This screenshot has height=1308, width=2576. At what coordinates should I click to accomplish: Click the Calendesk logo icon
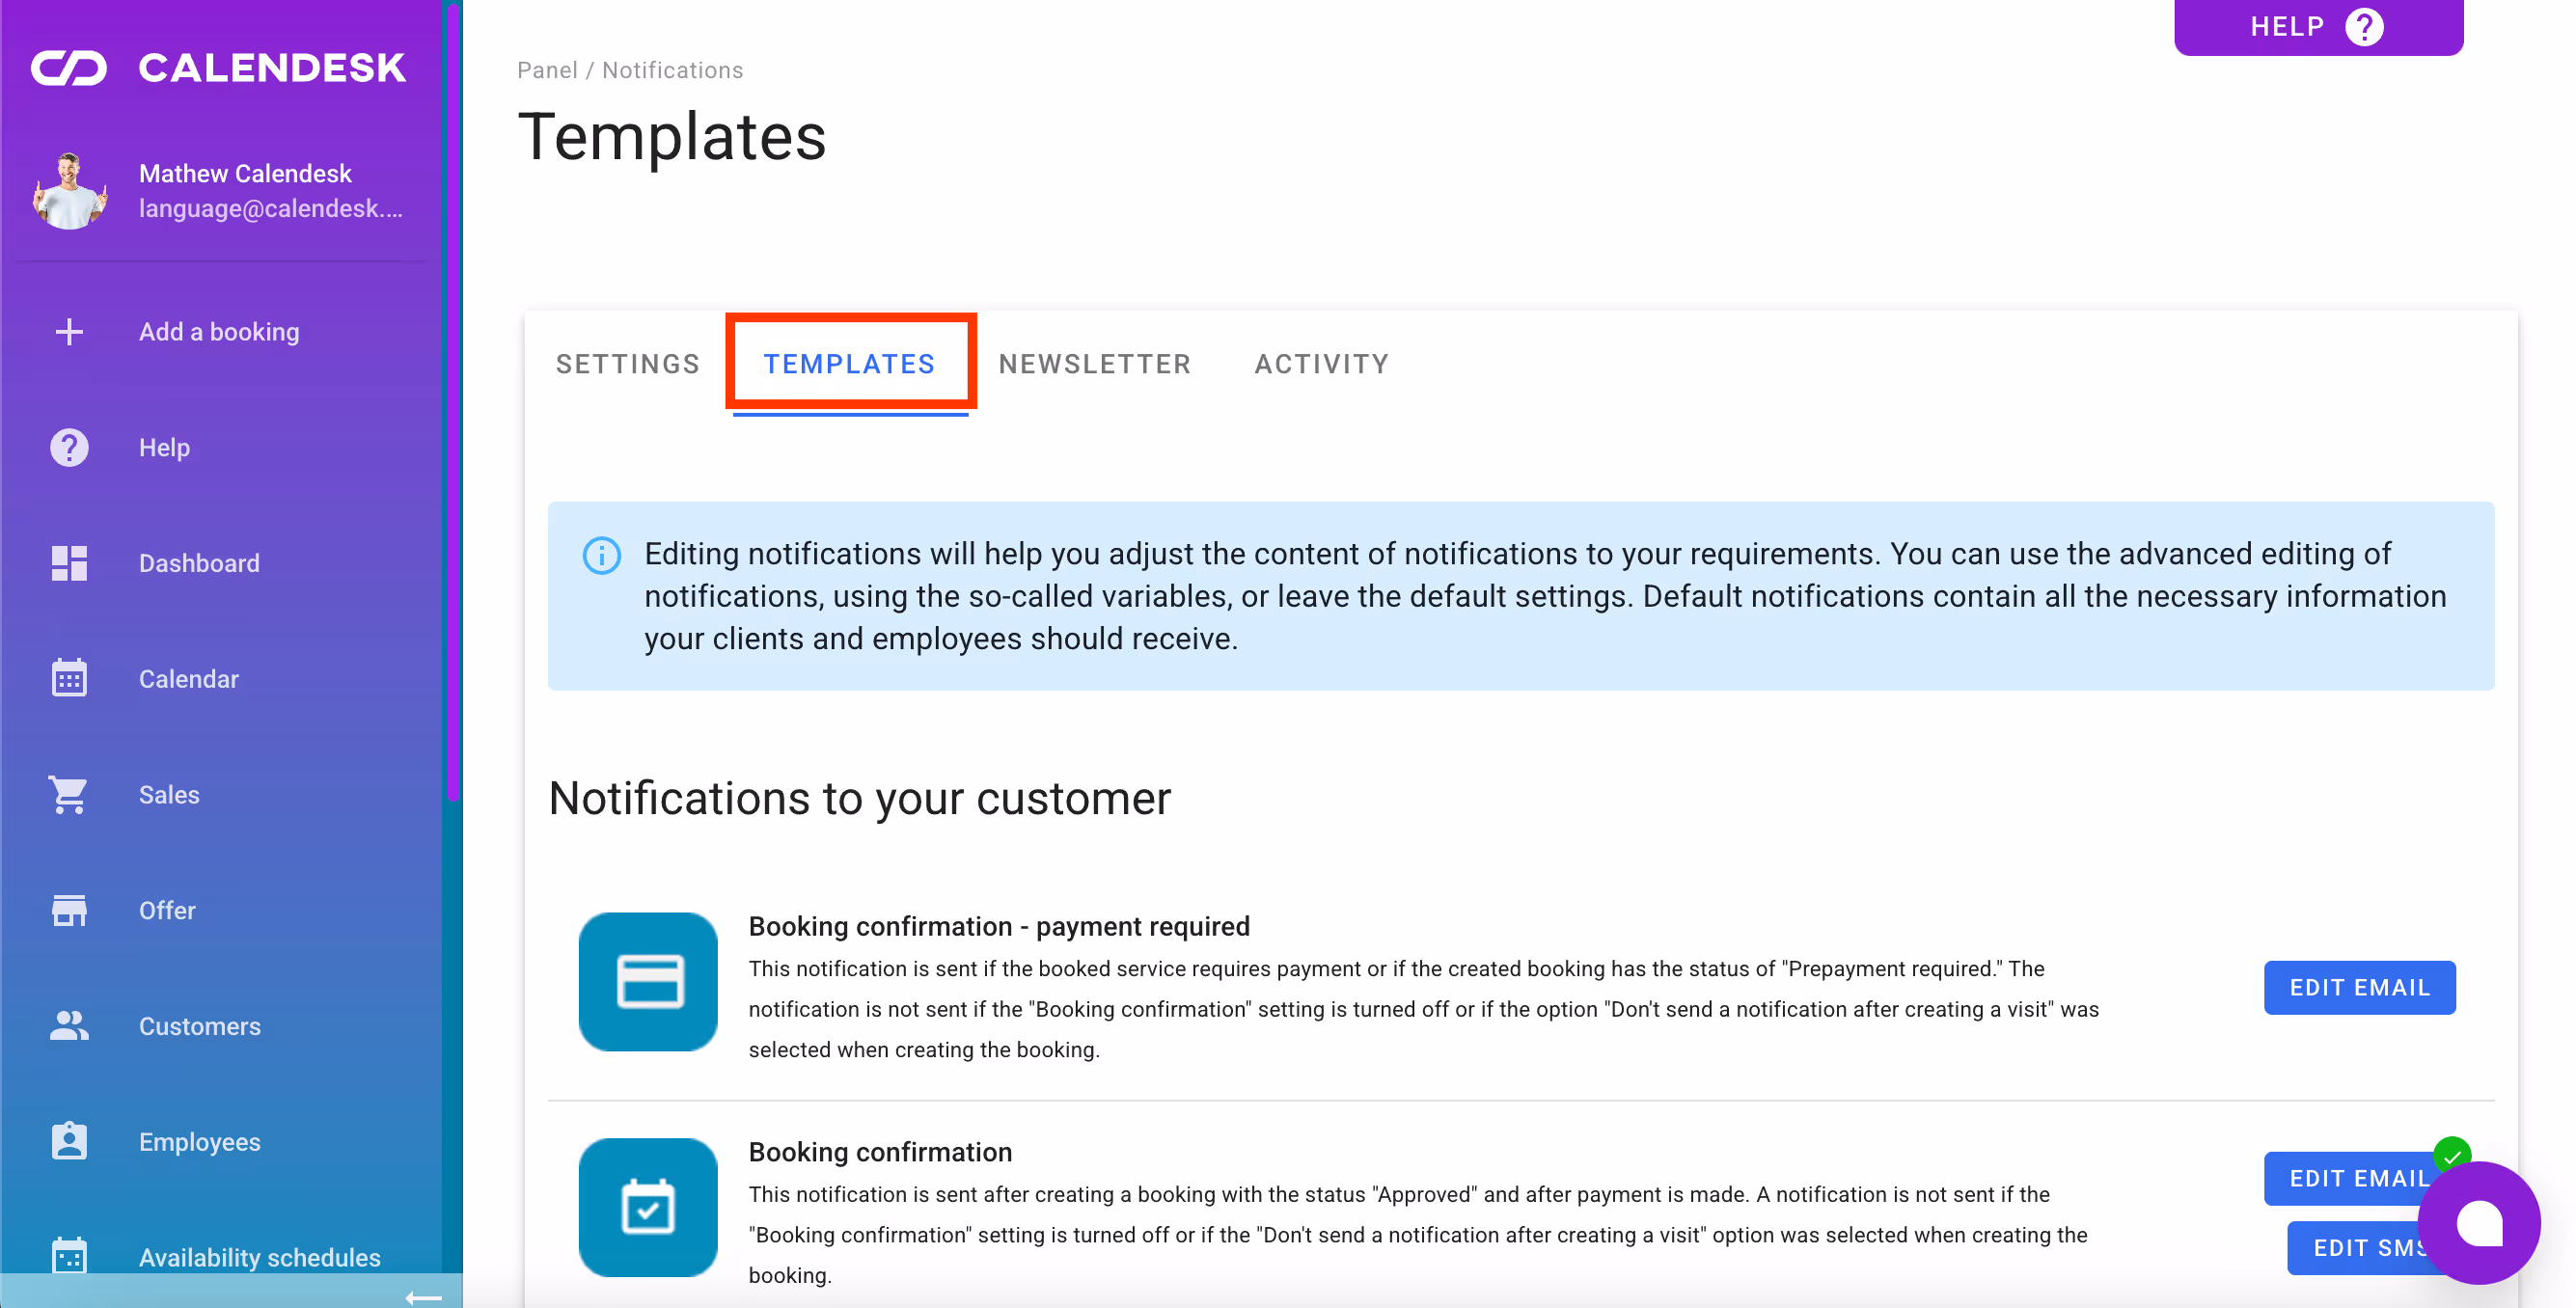pyautogui.click(x=68, y=68)
